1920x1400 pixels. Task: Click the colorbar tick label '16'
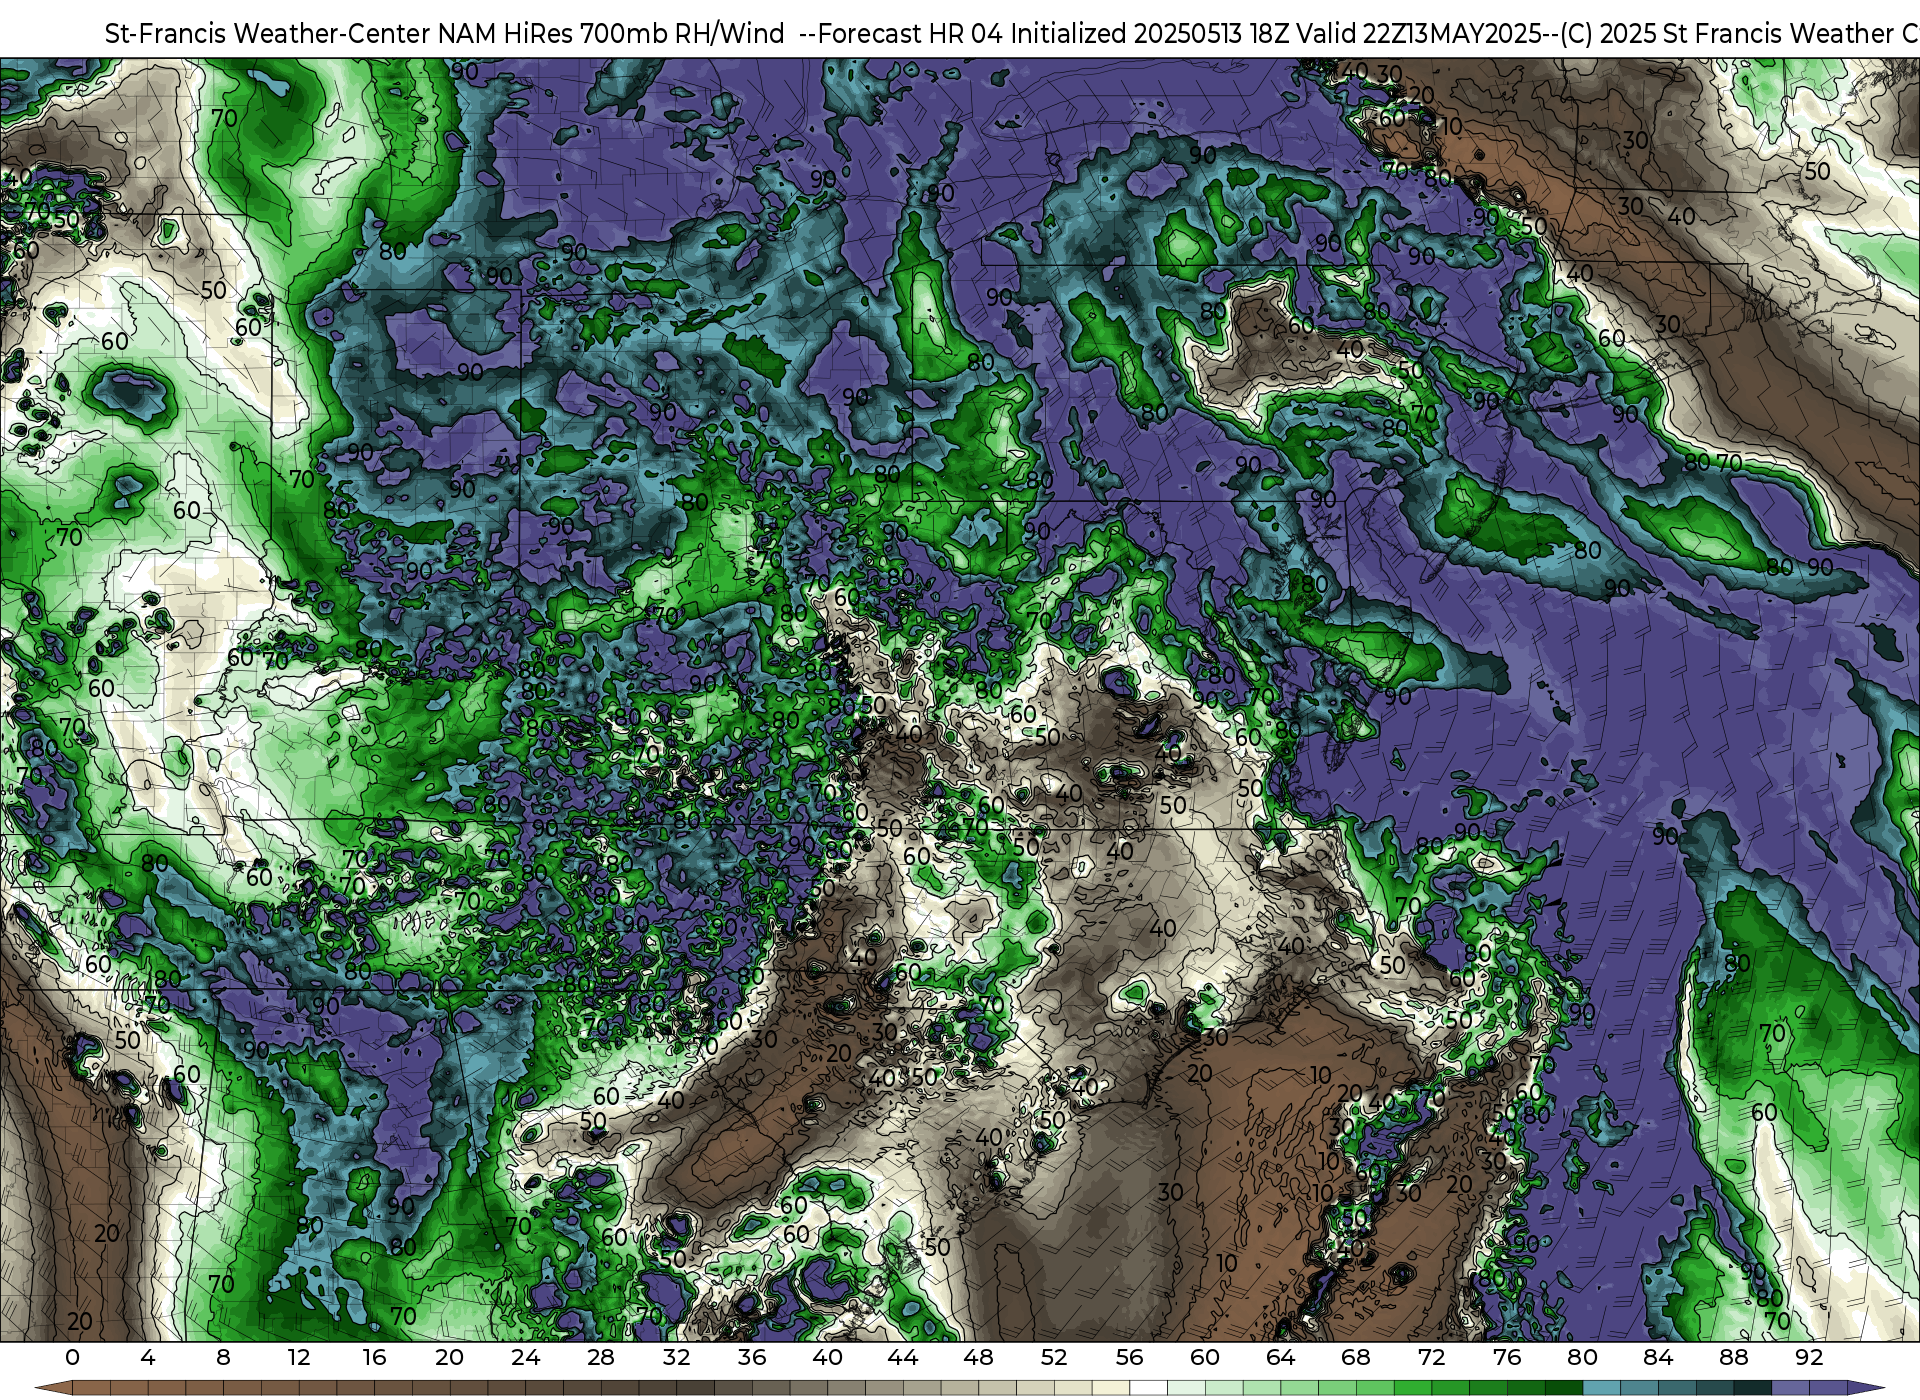(x=374, y=1357)
